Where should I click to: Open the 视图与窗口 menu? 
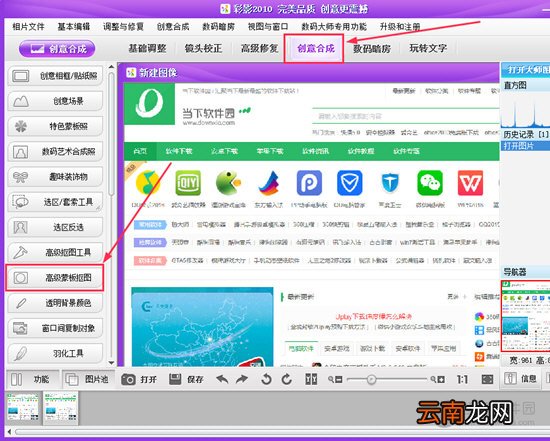[268, 27]
